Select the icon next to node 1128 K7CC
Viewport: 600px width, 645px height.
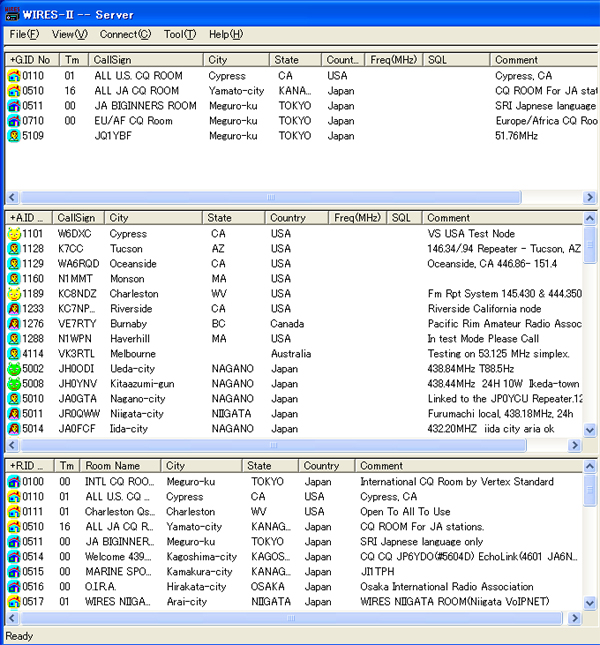point(14,249)
